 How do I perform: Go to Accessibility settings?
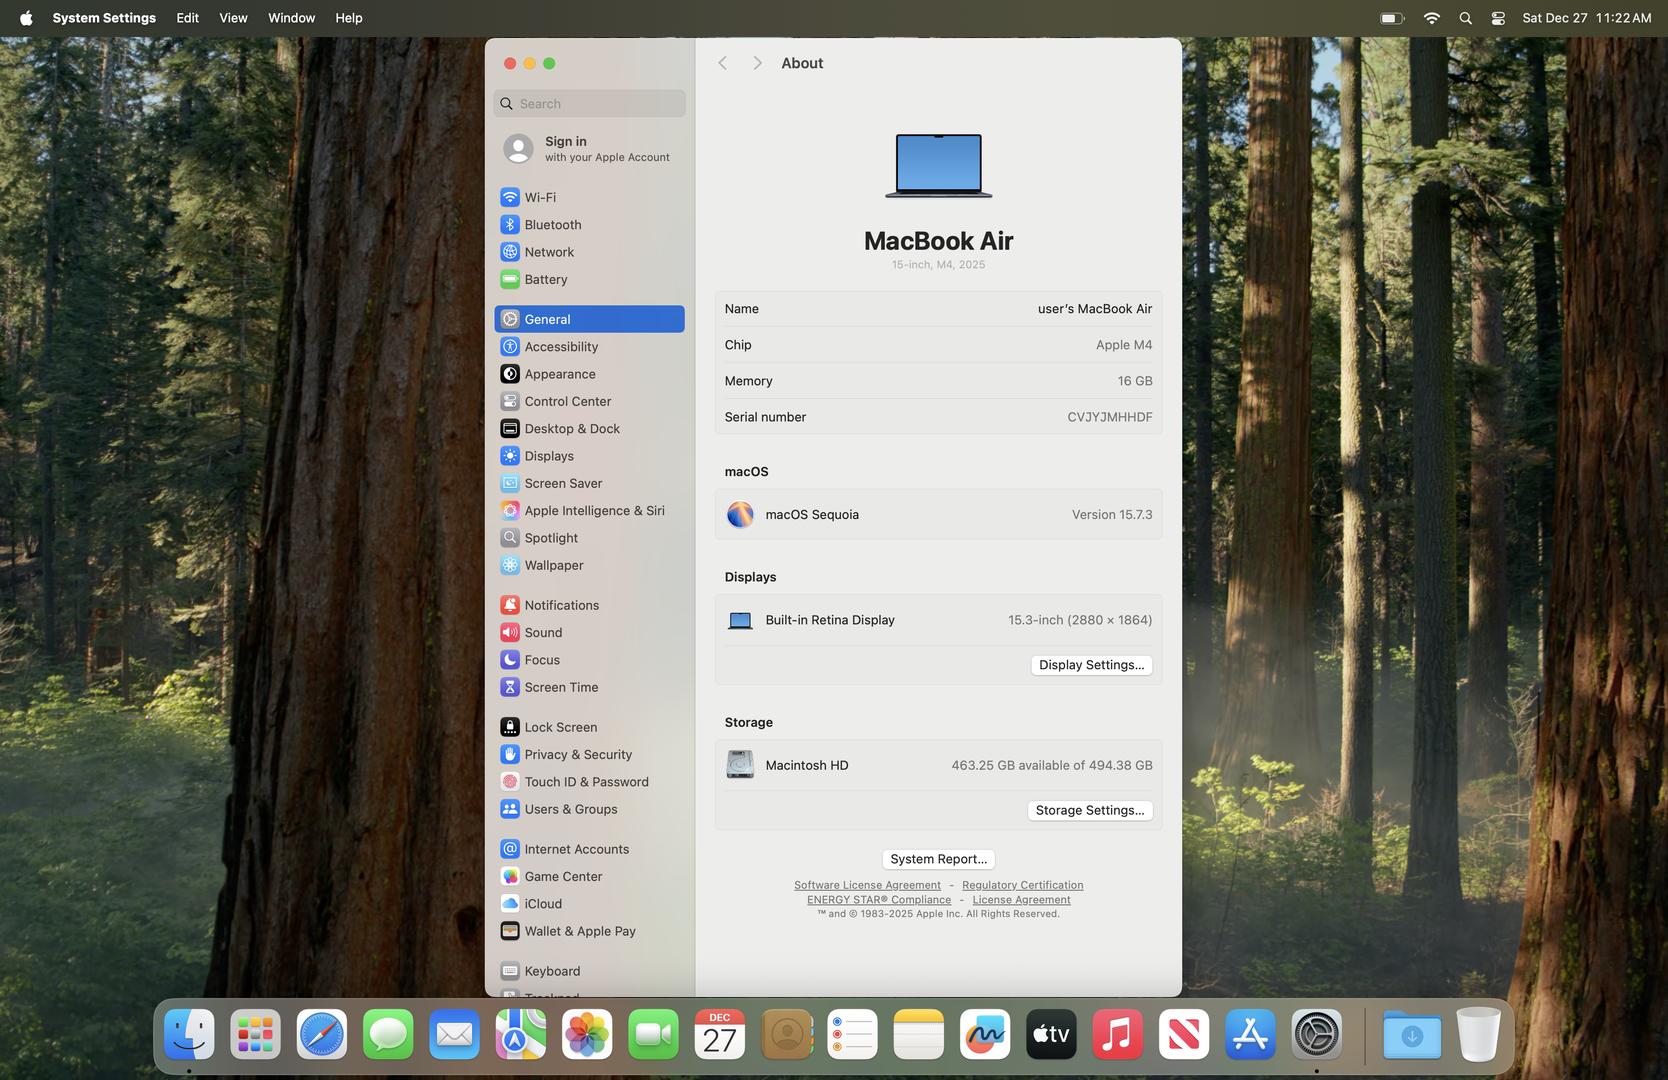(x=561, y=347)
